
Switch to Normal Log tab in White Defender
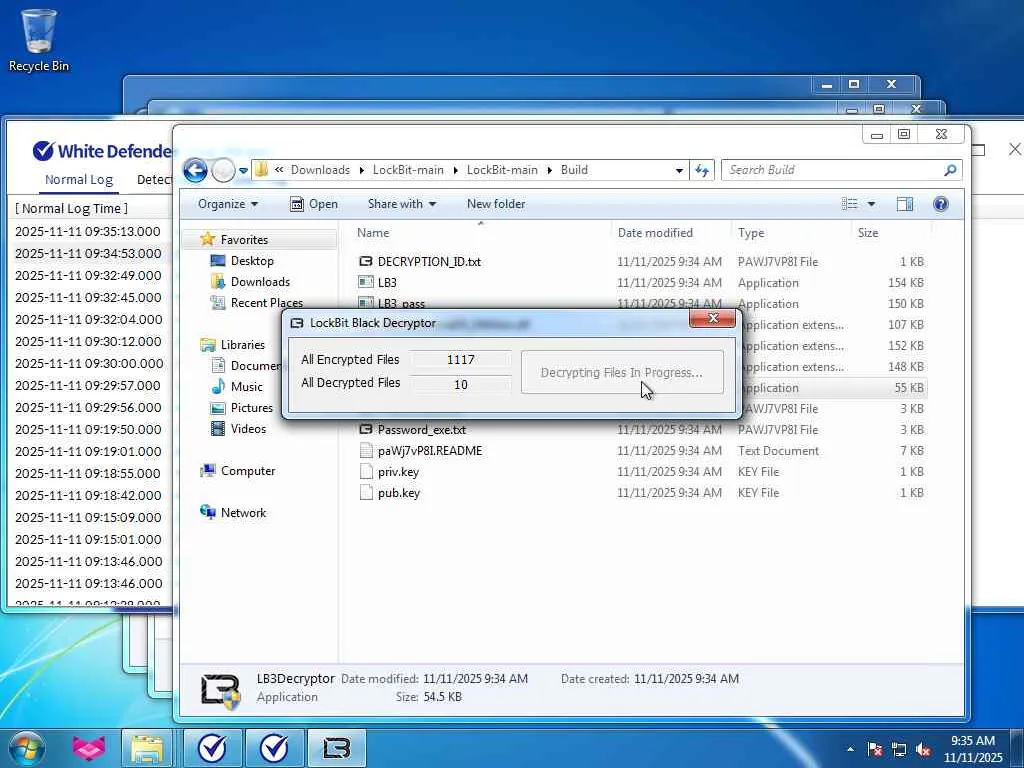pyautogui.click(x=79, y=180)
